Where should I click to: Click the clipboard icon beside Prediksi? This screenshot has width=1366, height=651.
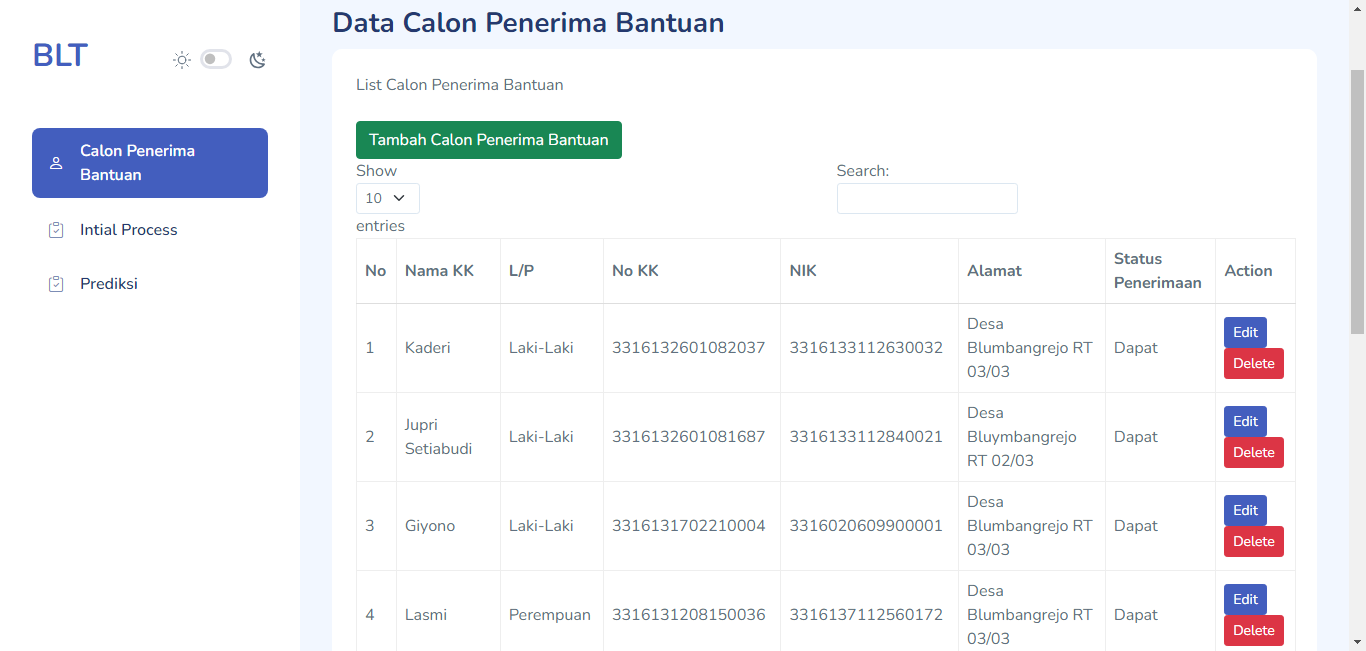(x=55, y=283)
